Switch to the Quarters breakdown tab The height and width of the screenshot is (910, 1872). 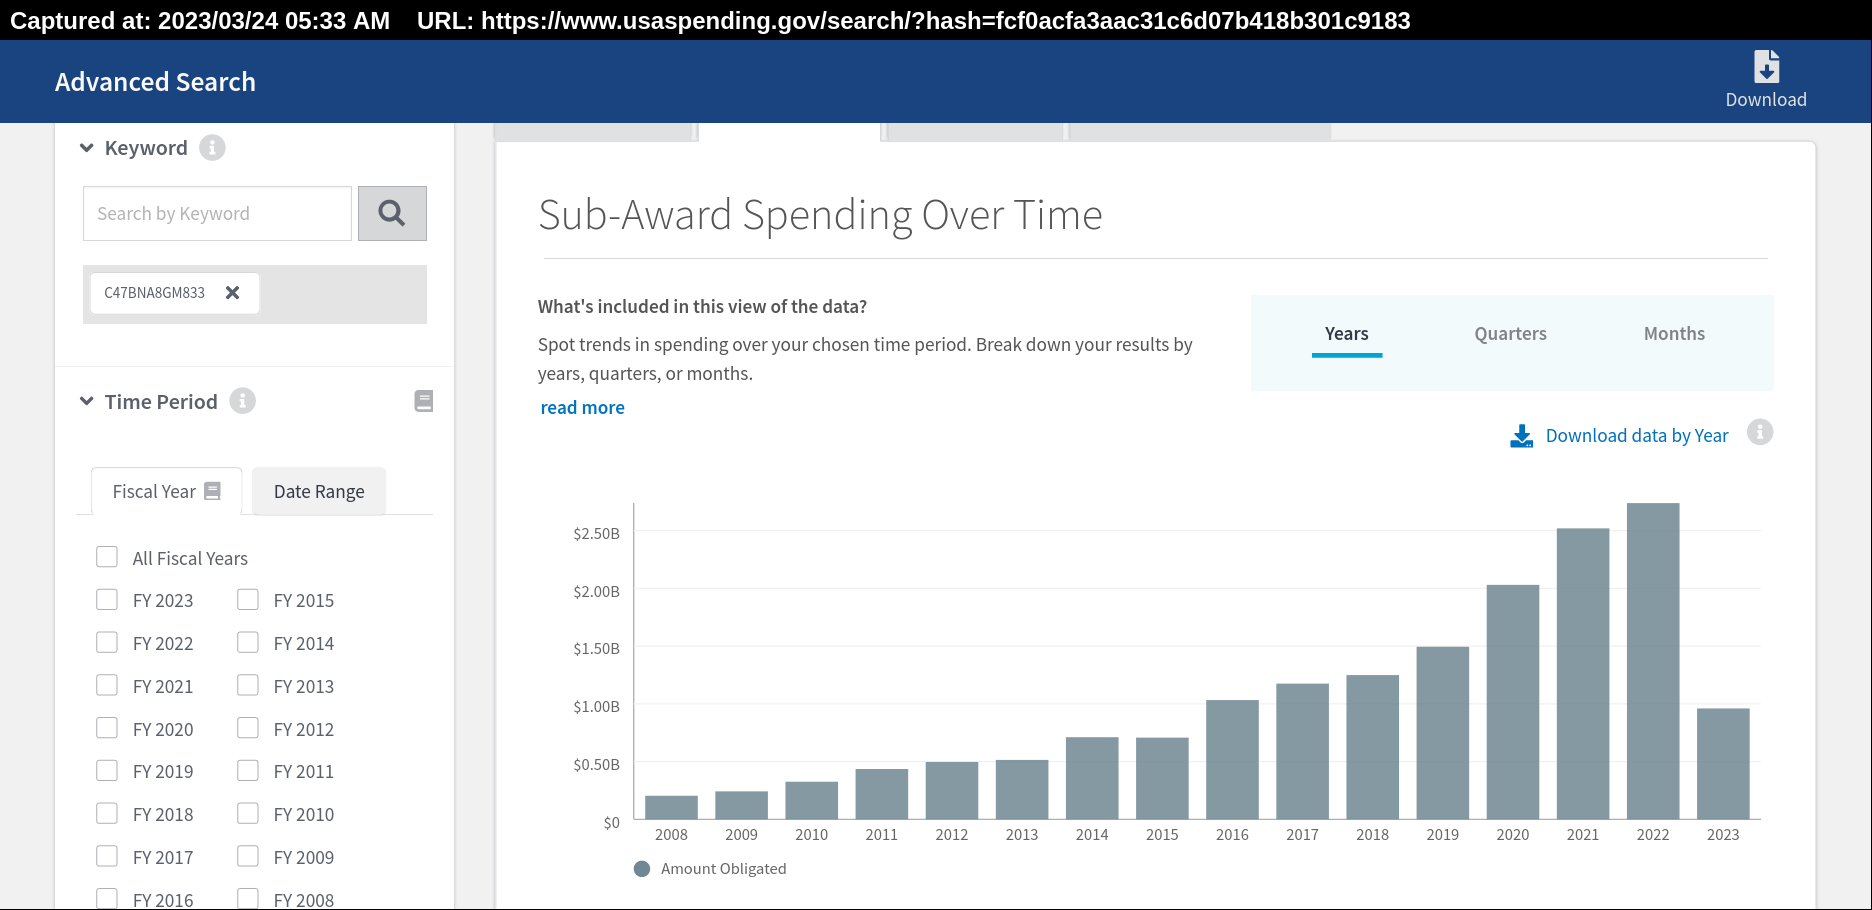1510,334
